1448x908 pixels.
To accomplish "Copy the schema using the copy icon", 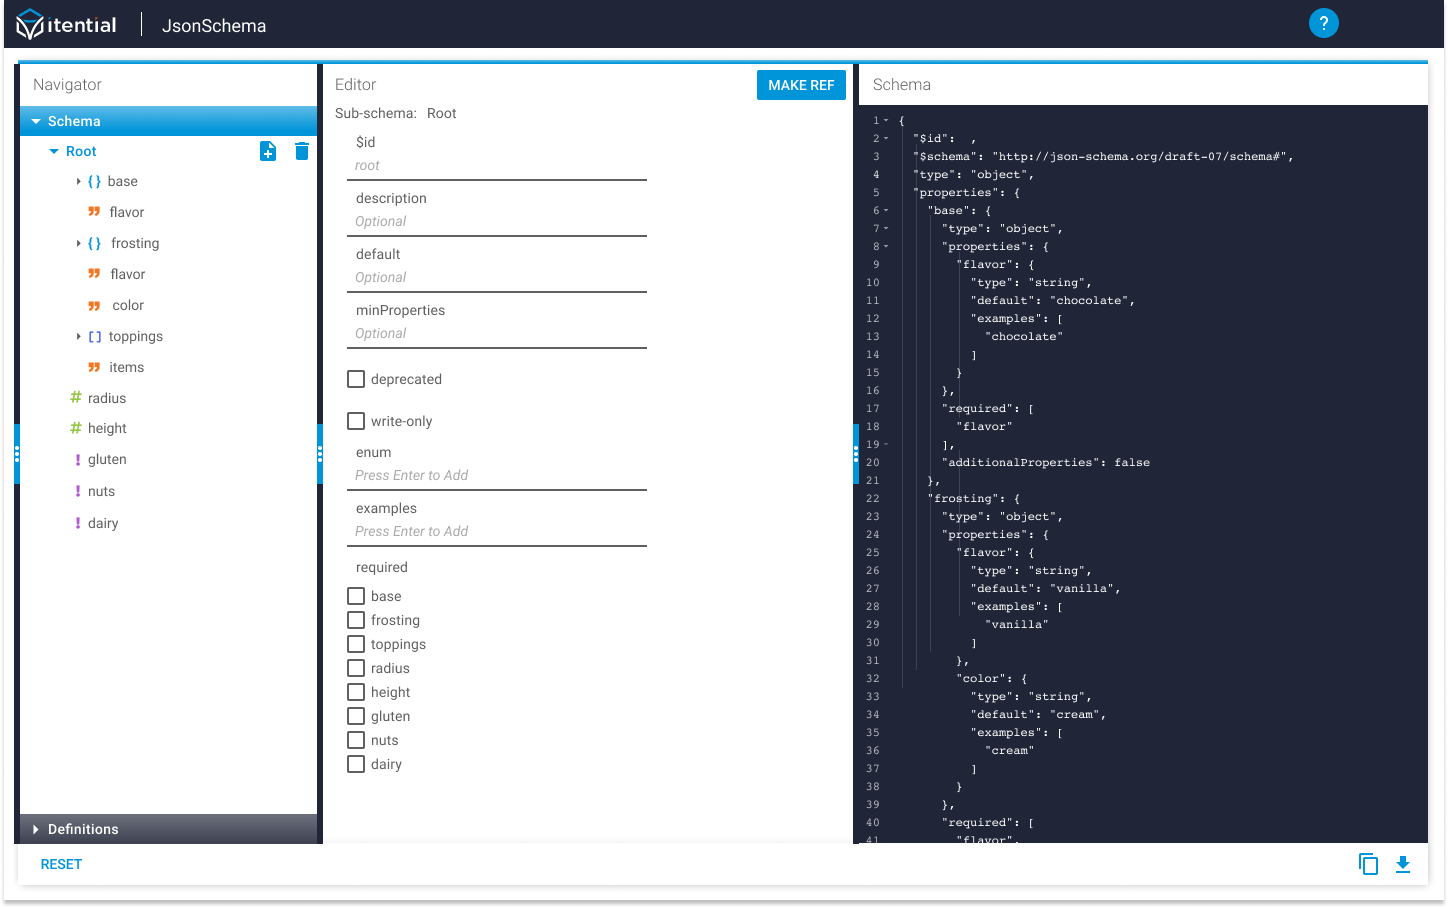I will 1368,864.
